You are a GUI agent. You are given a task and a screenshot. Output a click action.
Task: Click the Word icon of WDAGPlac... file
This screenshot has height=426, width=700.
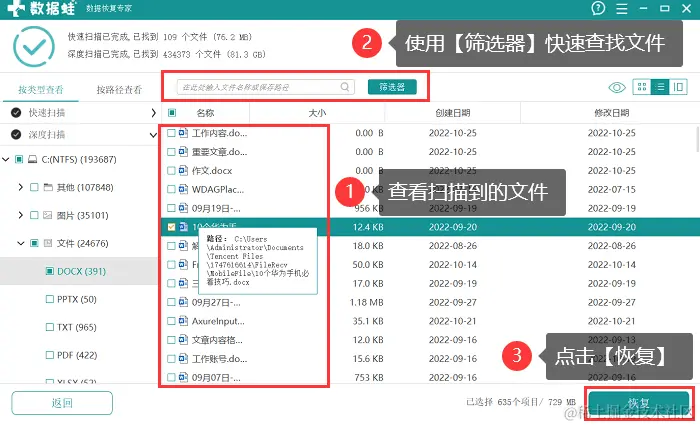183,189
